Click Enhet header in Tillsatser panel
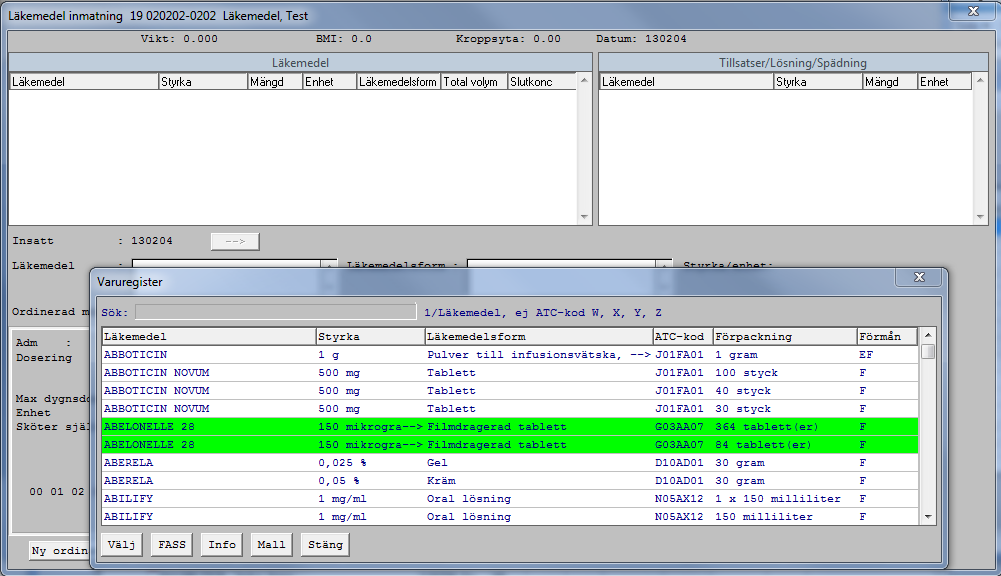 click(x=944, y=82)
